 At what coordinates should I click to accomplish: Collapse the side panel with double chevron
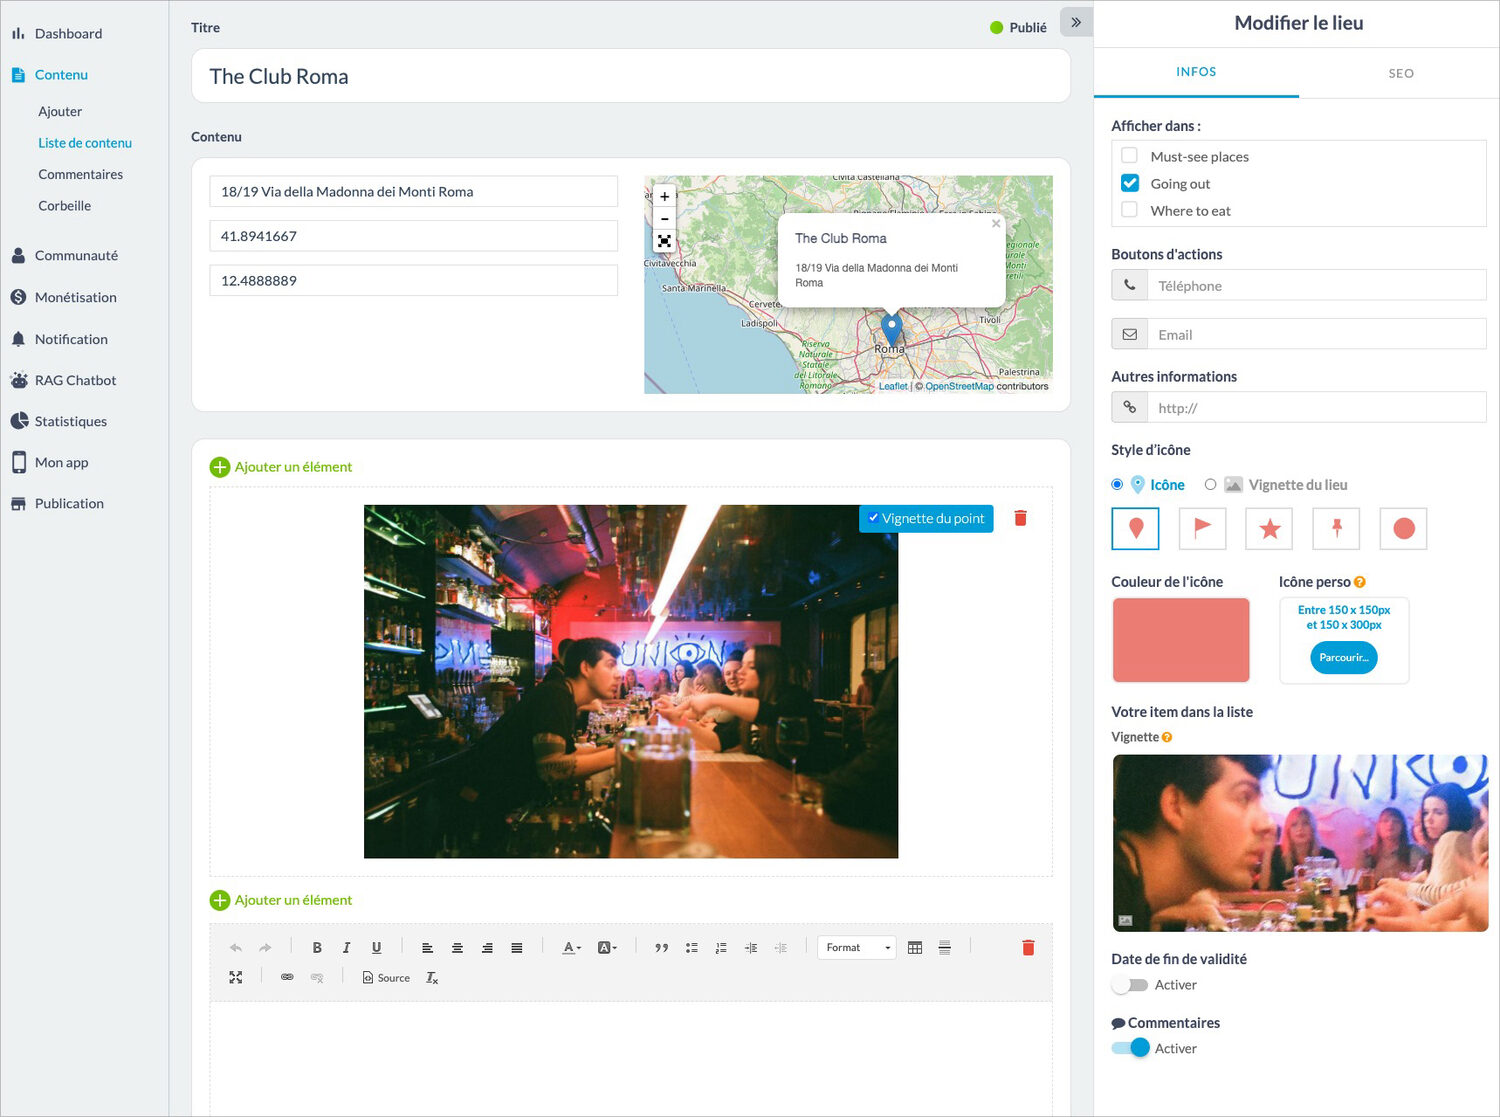point(1076,22)
